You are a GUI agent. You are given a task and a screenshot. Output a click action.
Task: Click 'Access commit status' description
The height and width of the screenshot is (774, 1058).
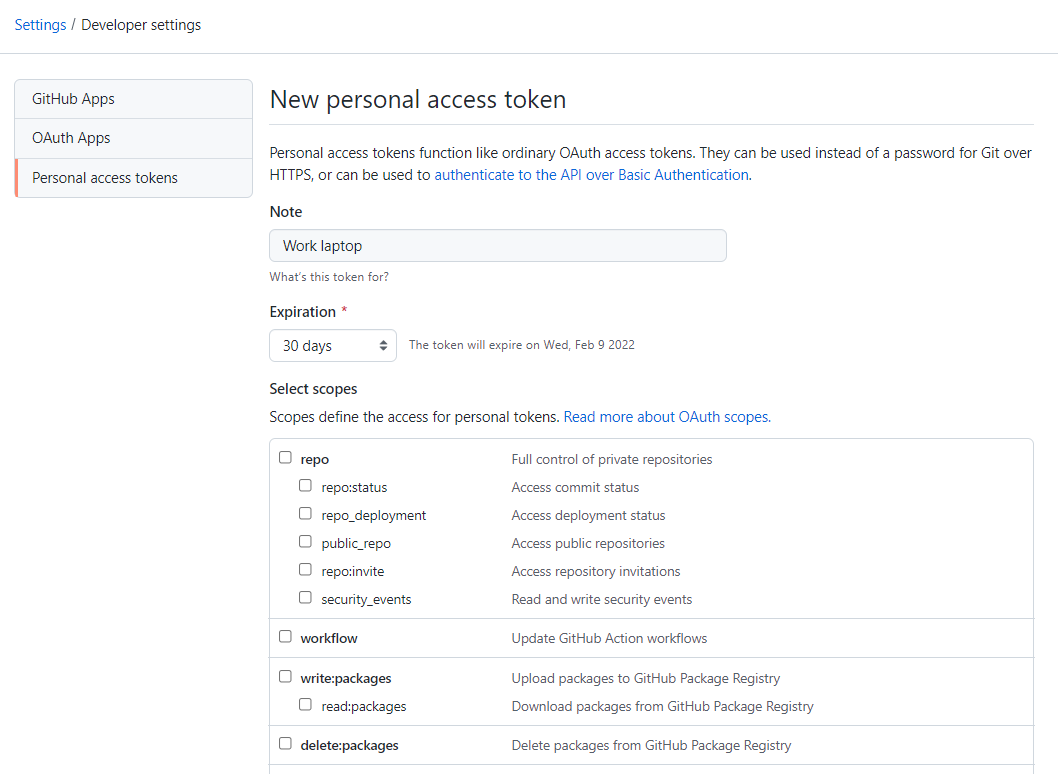click(x=575, y=487)
